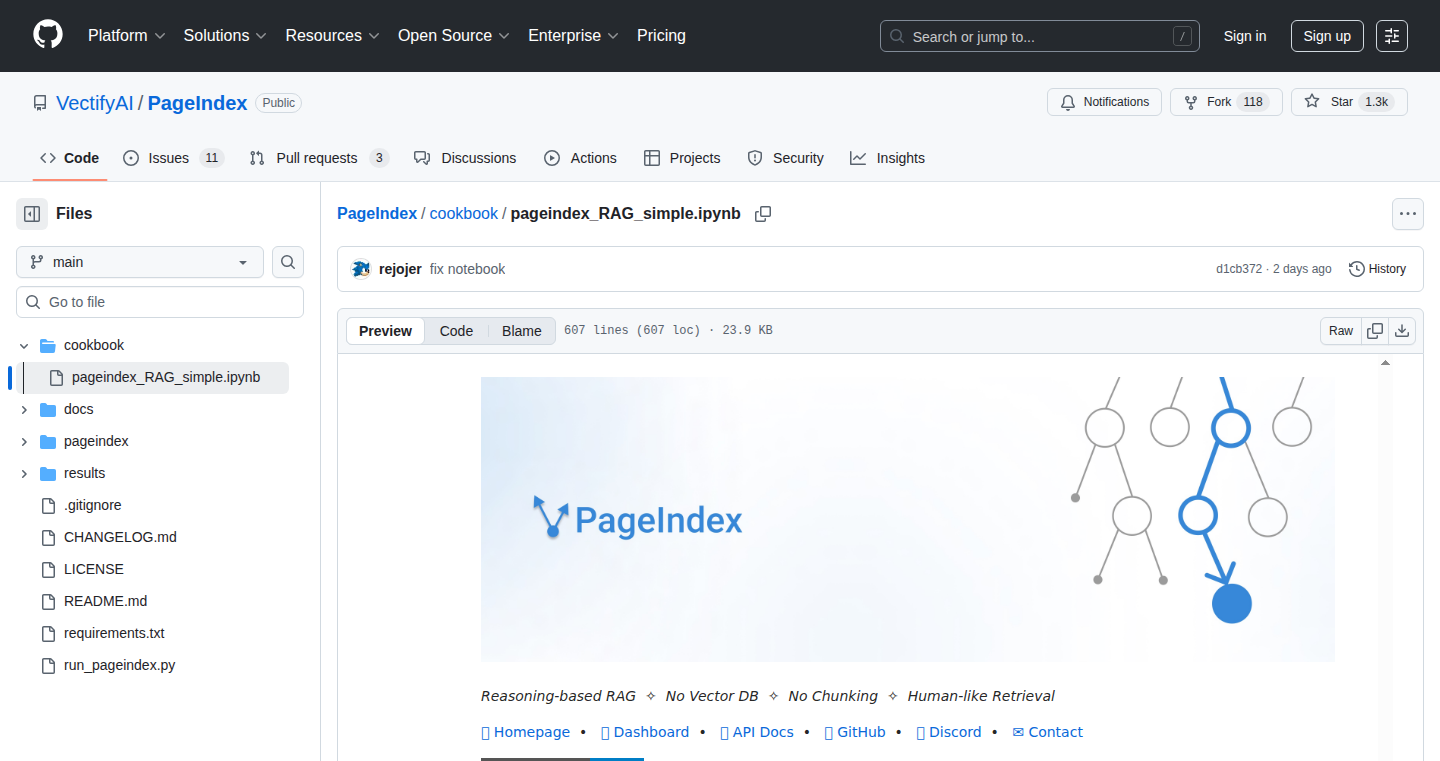Expand the Open Source menu
Image resolution: width=1440 pixels, height=761 pixels.
point(454,35)
